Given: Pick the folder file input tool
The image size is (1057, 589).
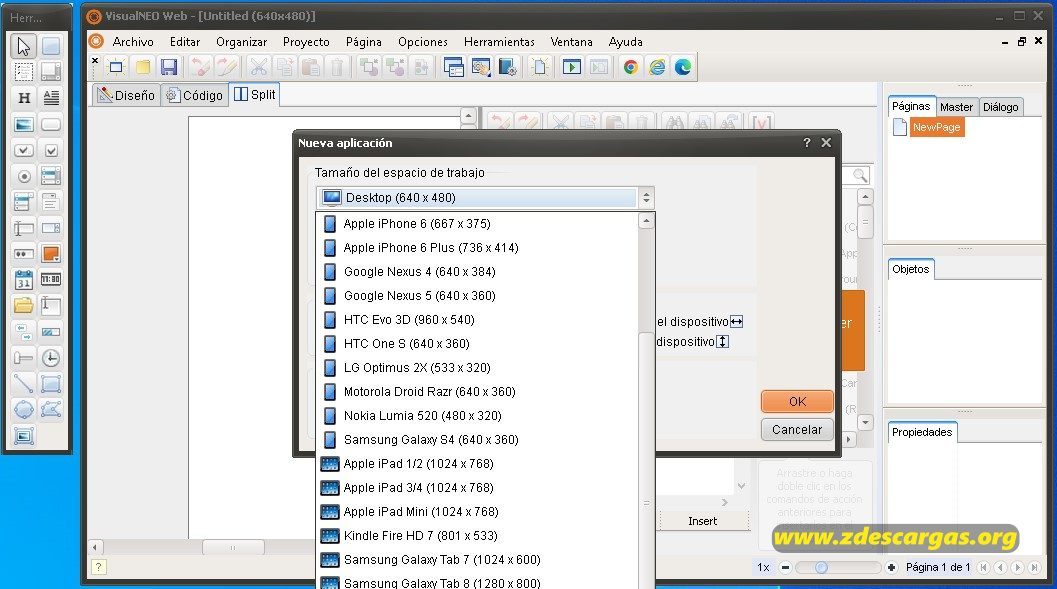Looking at the screenshot, I should [x=24, y=305].
